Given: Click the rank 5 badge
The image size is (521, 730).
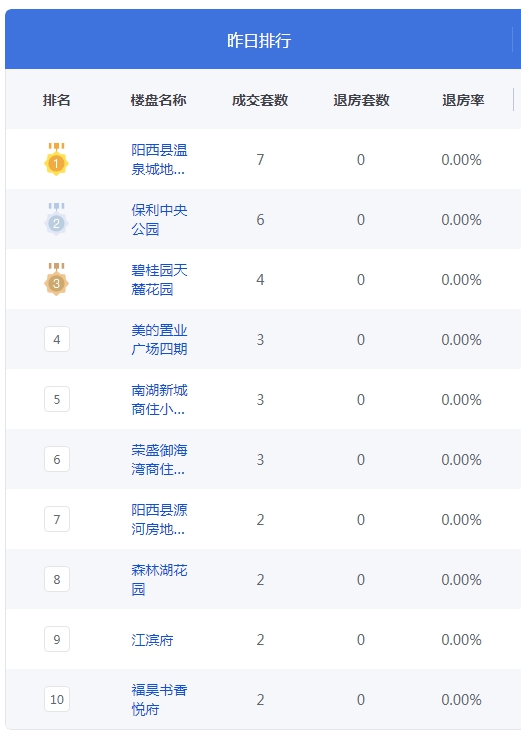Looking at the screenshot, I should coord(57,399).
